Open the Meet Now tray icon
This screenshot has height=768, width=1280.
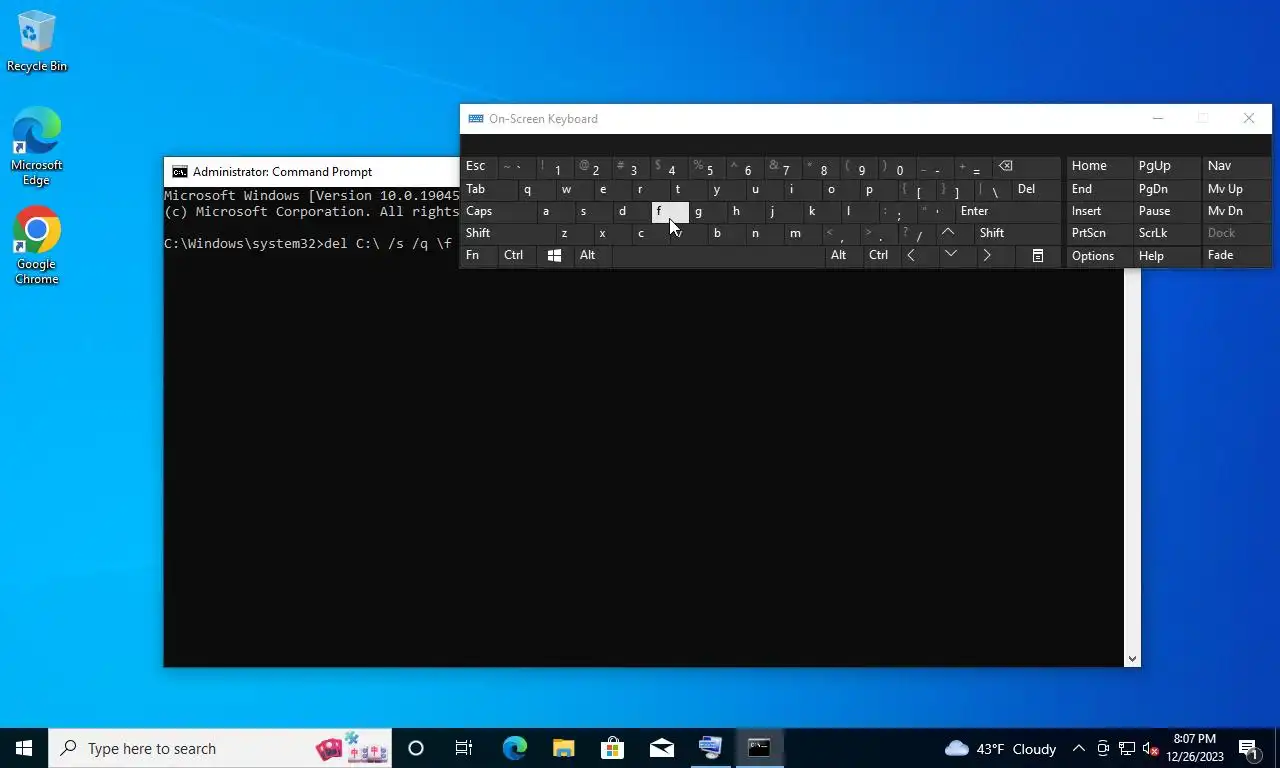tap(1103, 748)
